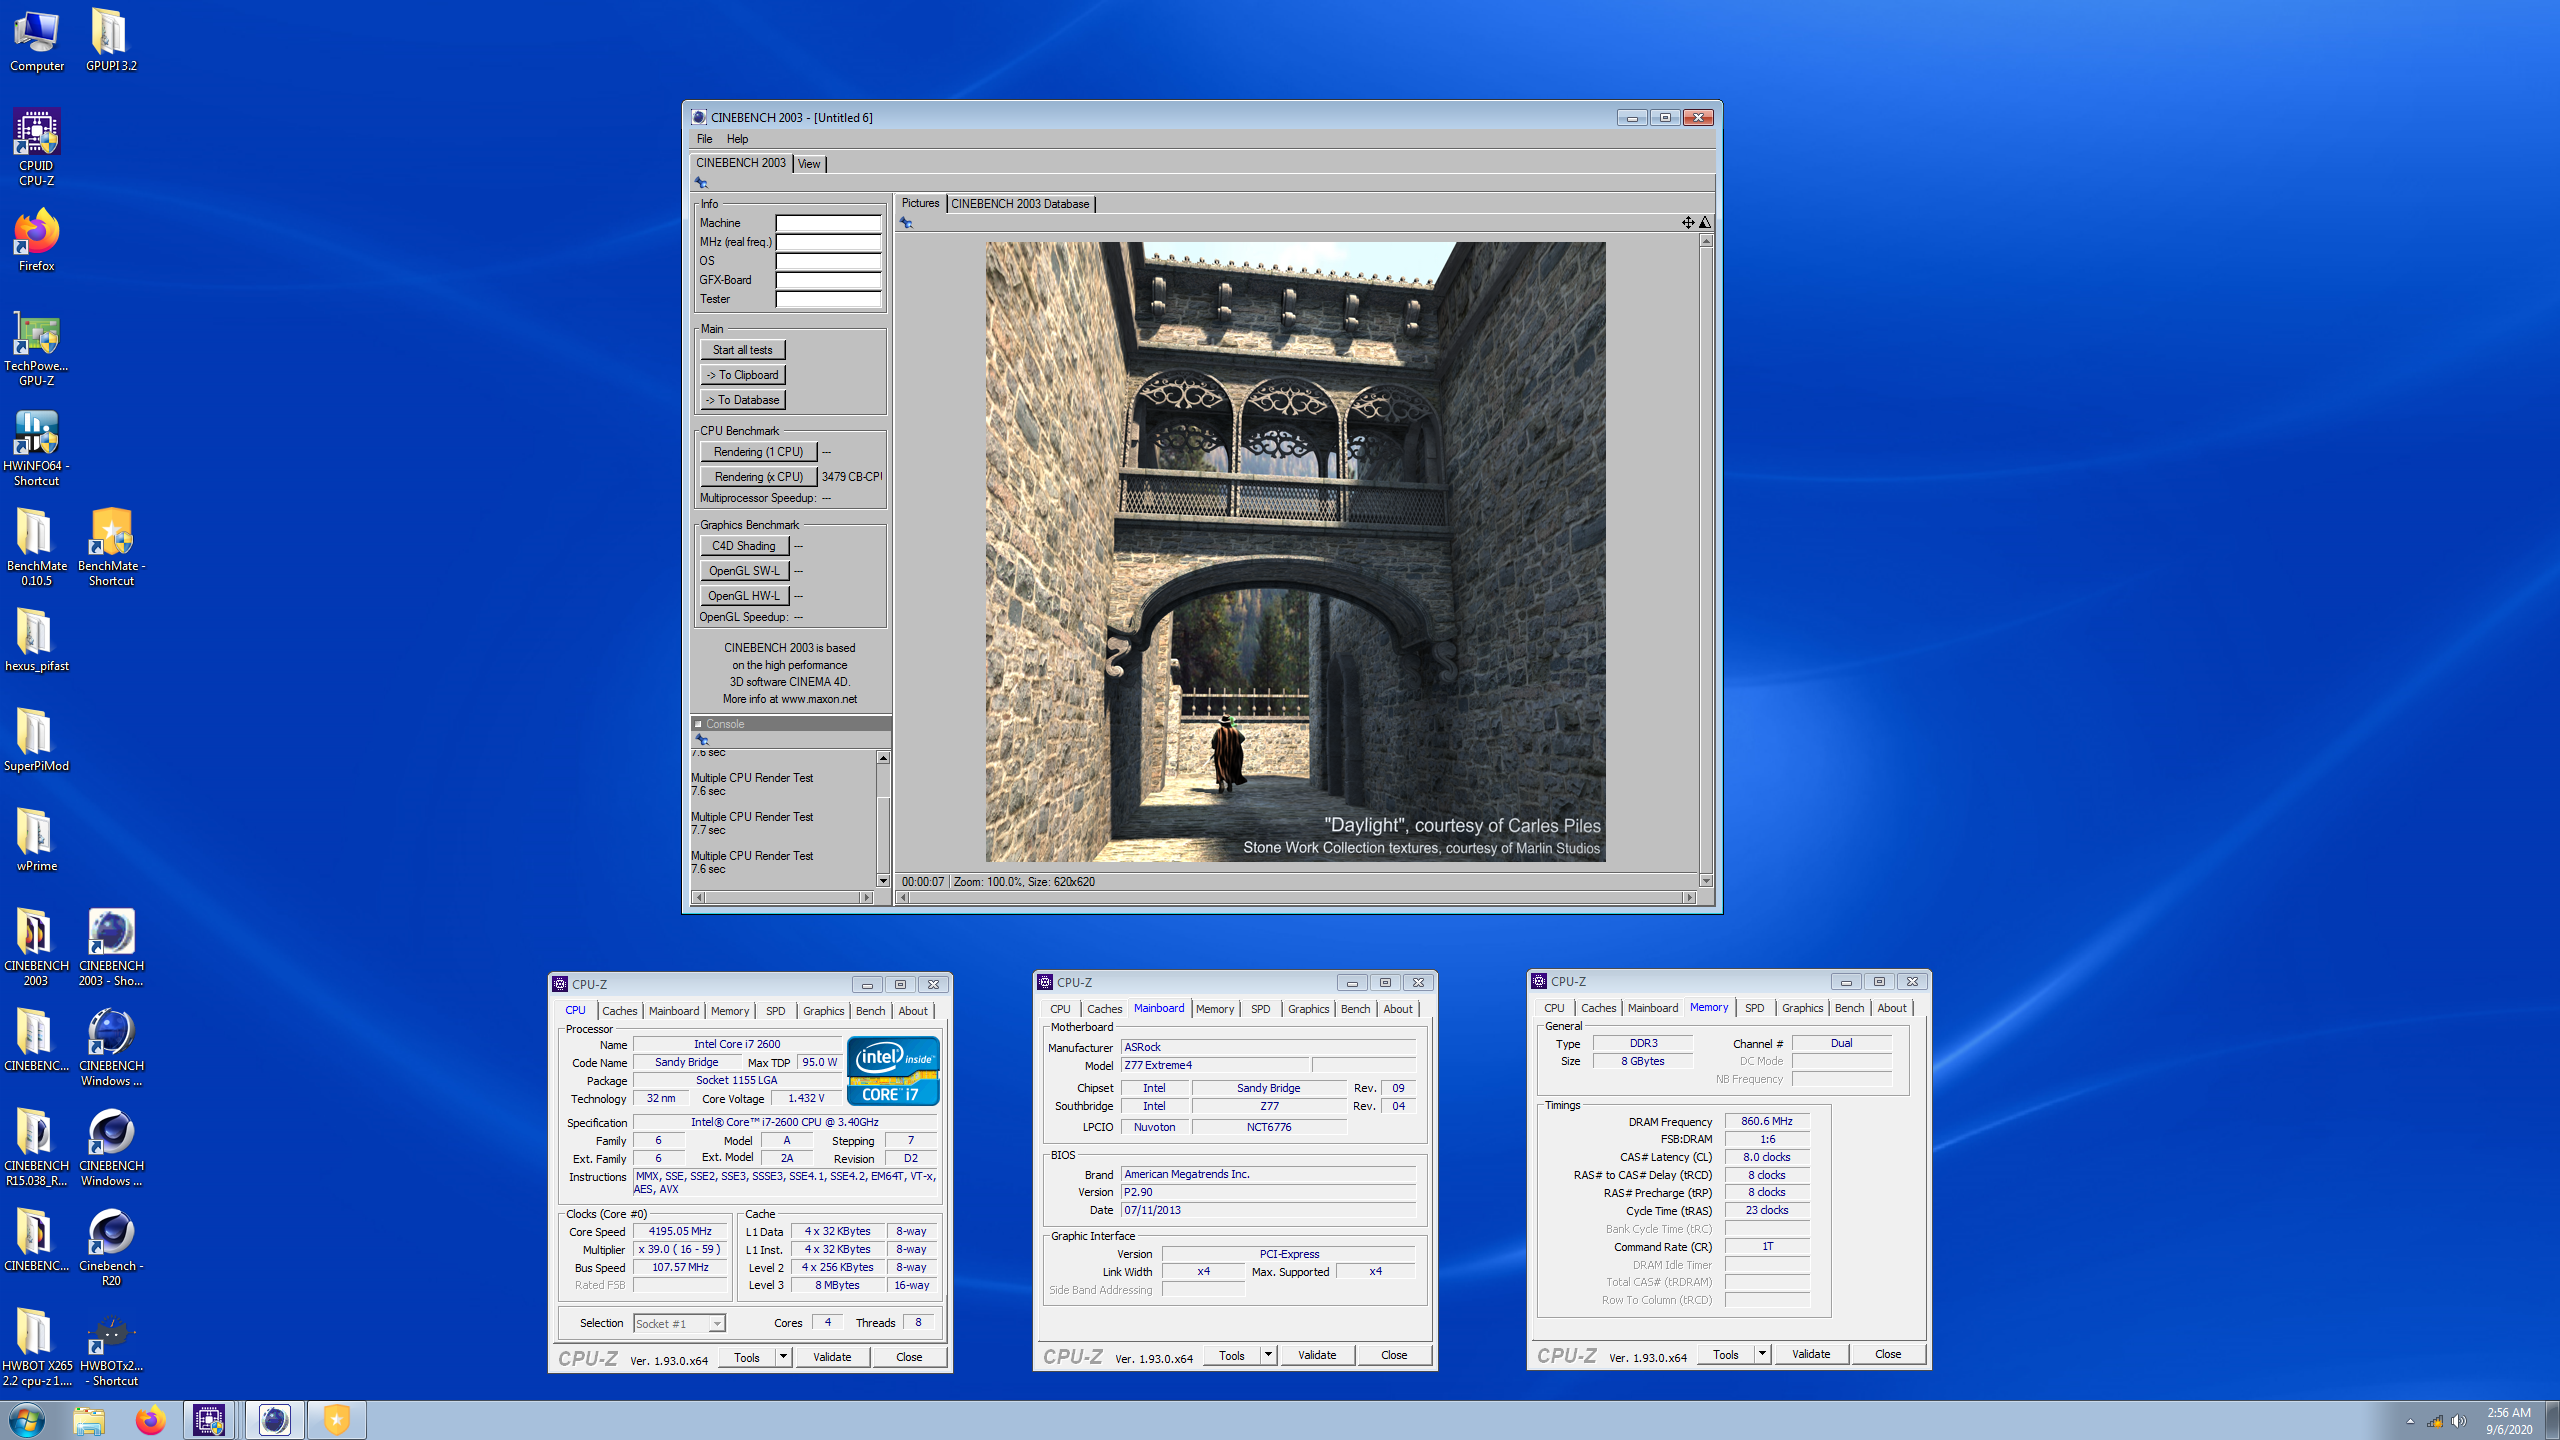
Task: Show hidden icons tray arrow
Action: click(2410, 1421)
